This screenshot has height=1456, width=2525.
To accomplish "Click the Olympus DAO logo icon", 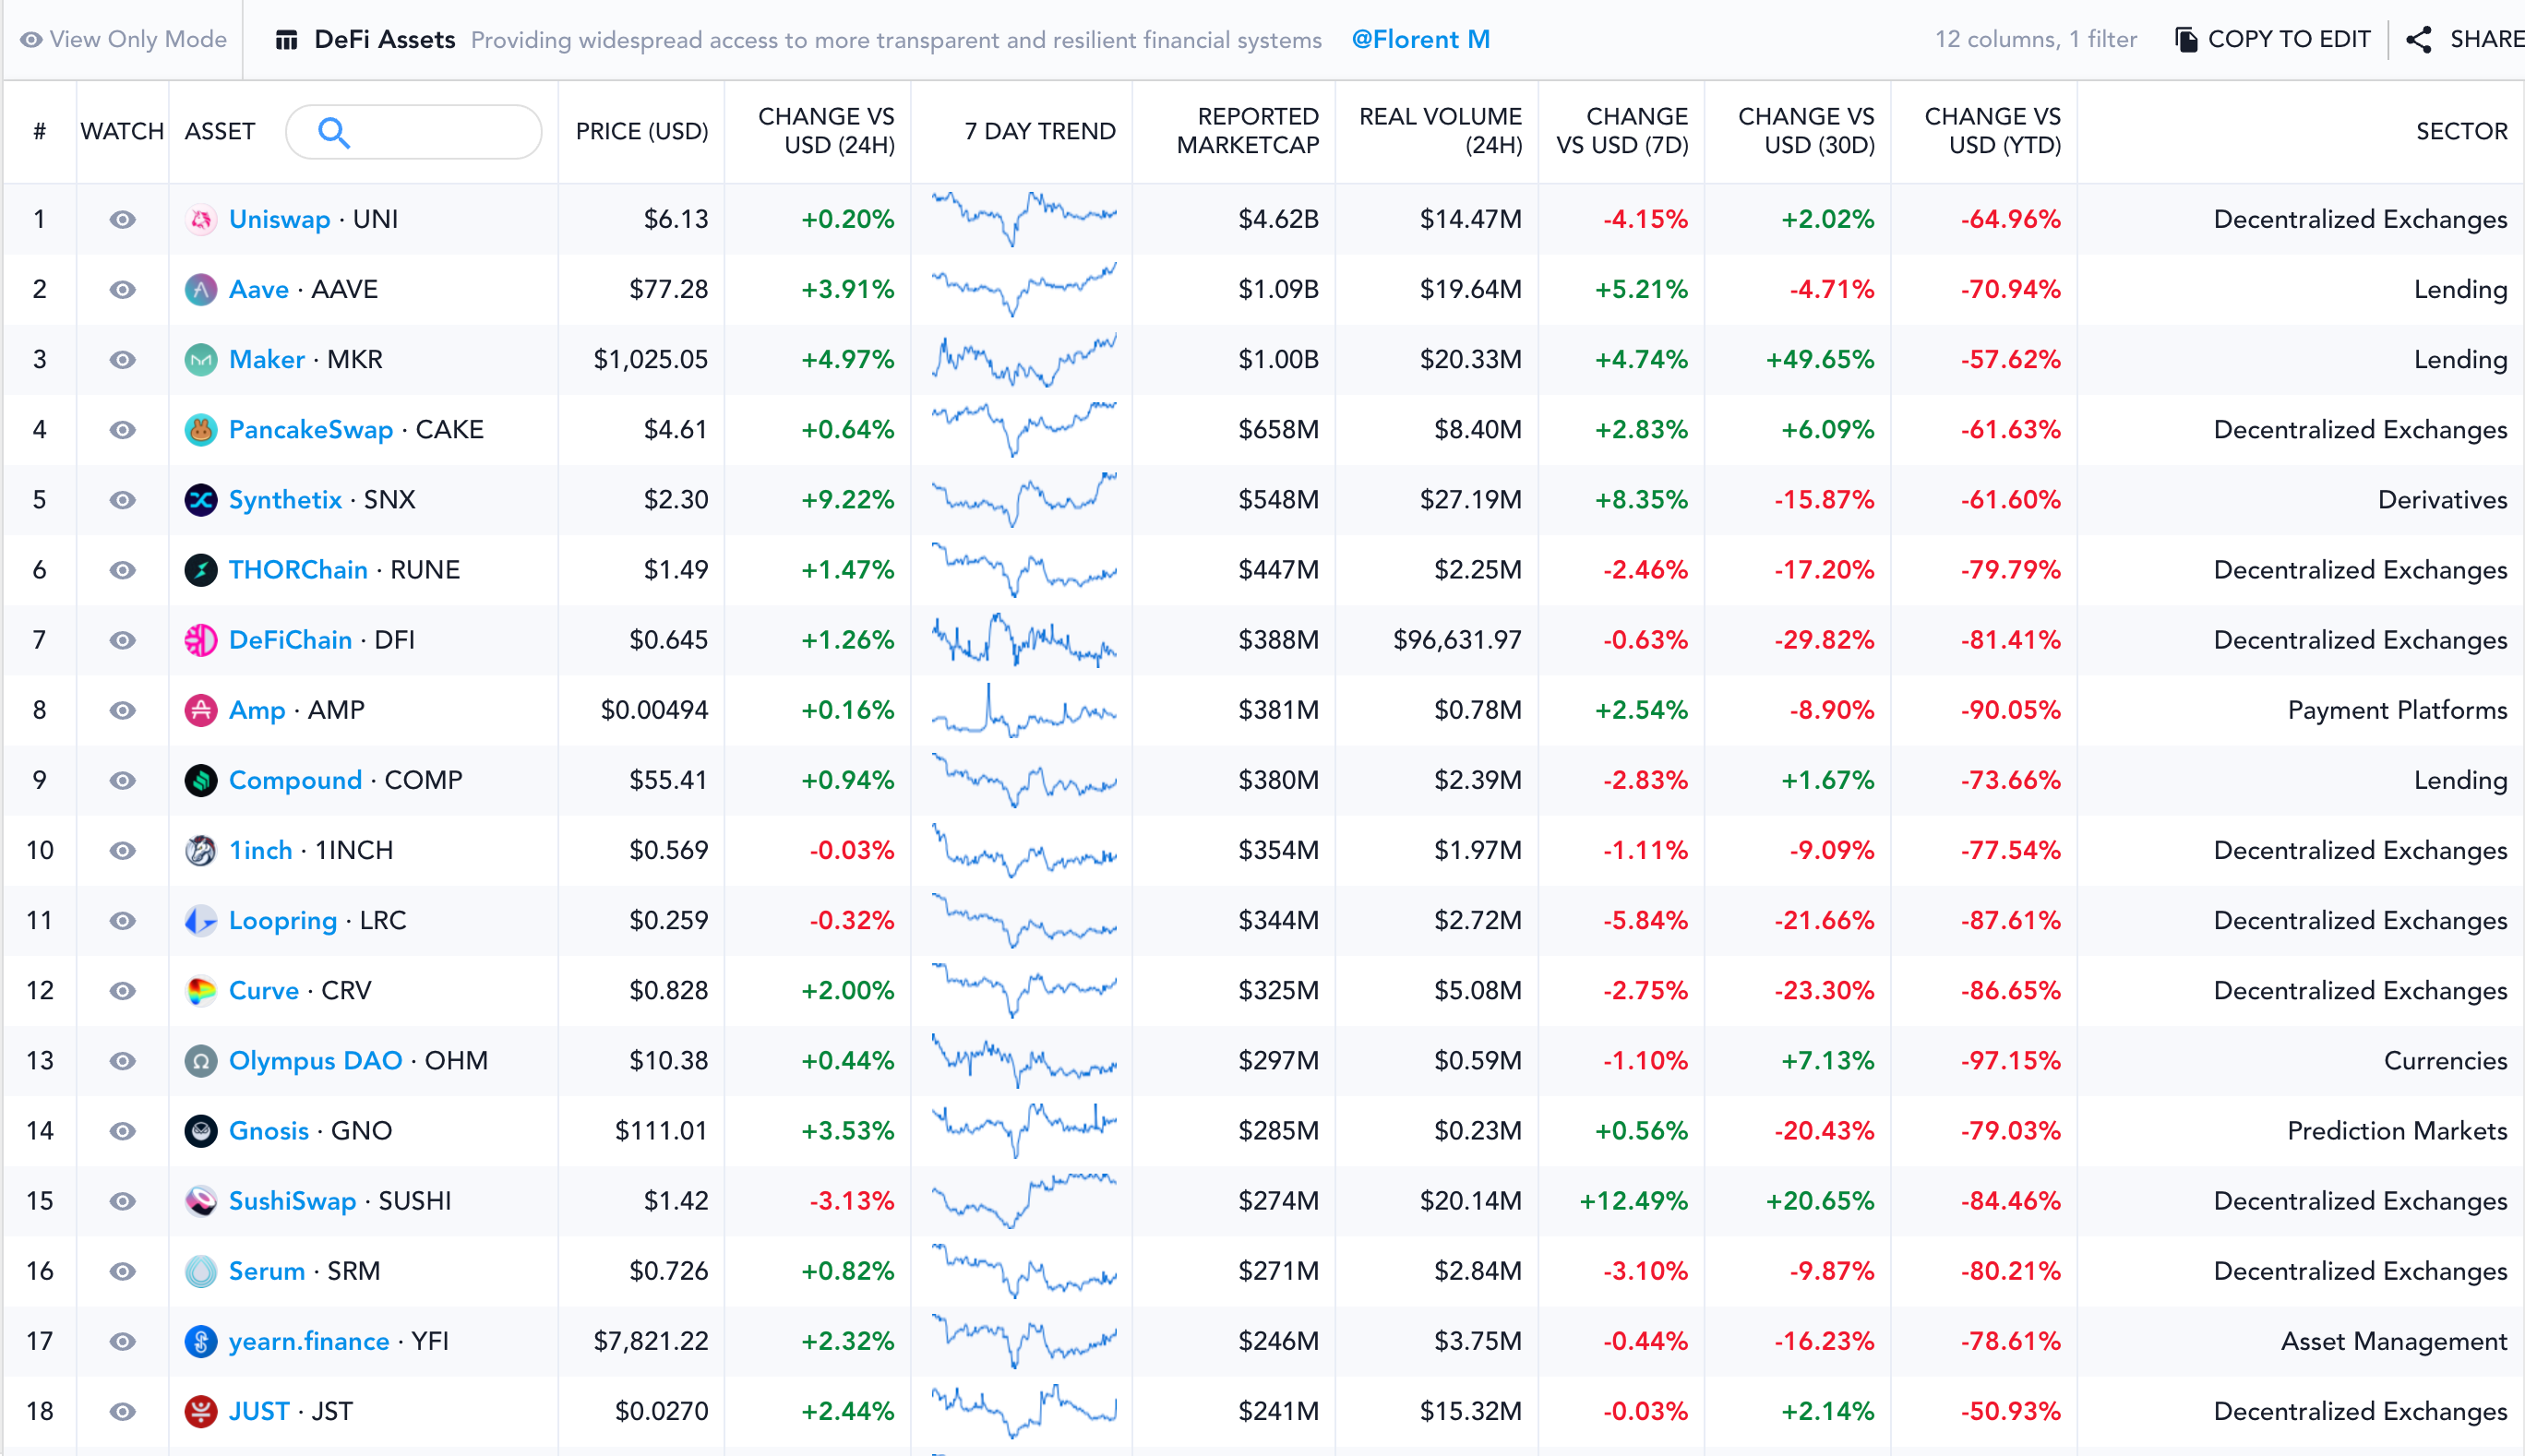I will (x=201, y=1060).
